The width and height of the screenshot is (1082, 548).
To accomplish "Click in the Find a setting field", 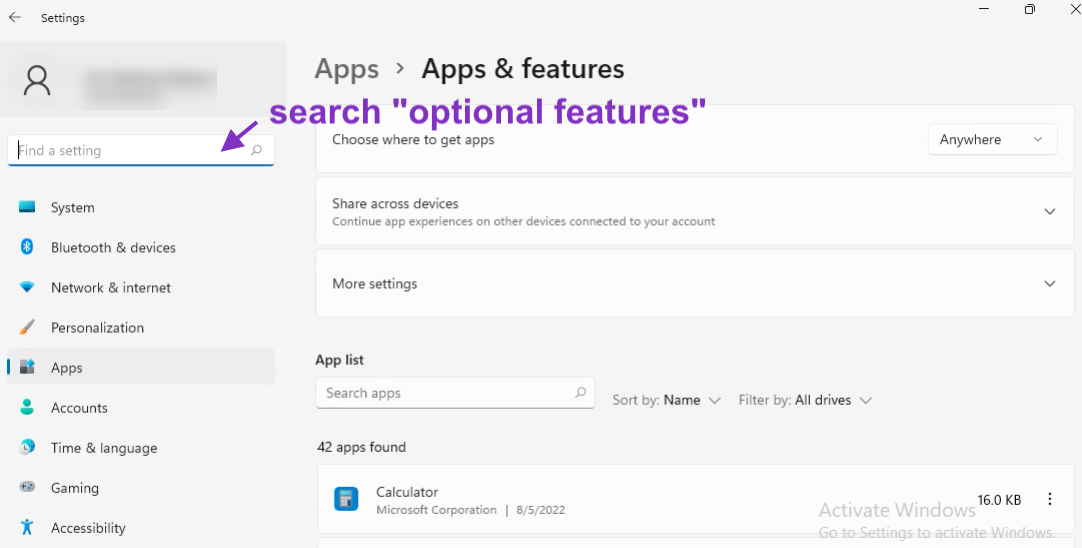I will pos(141,150).
